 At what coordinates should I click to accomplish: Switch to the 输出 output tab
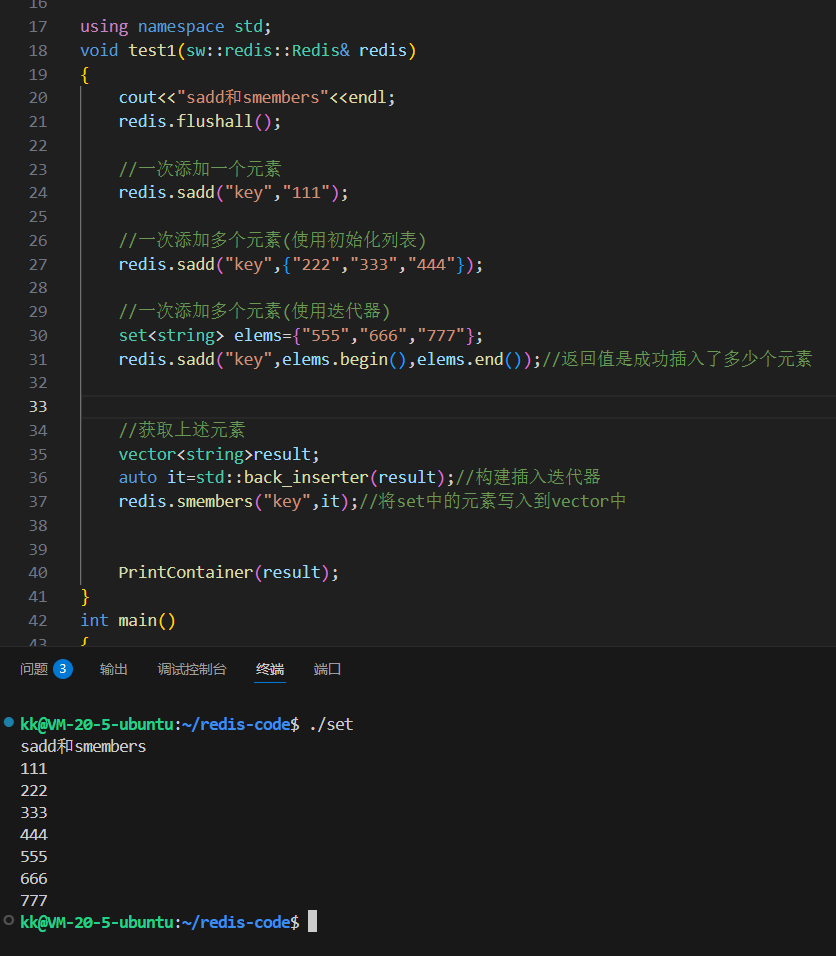coord(114,669)
